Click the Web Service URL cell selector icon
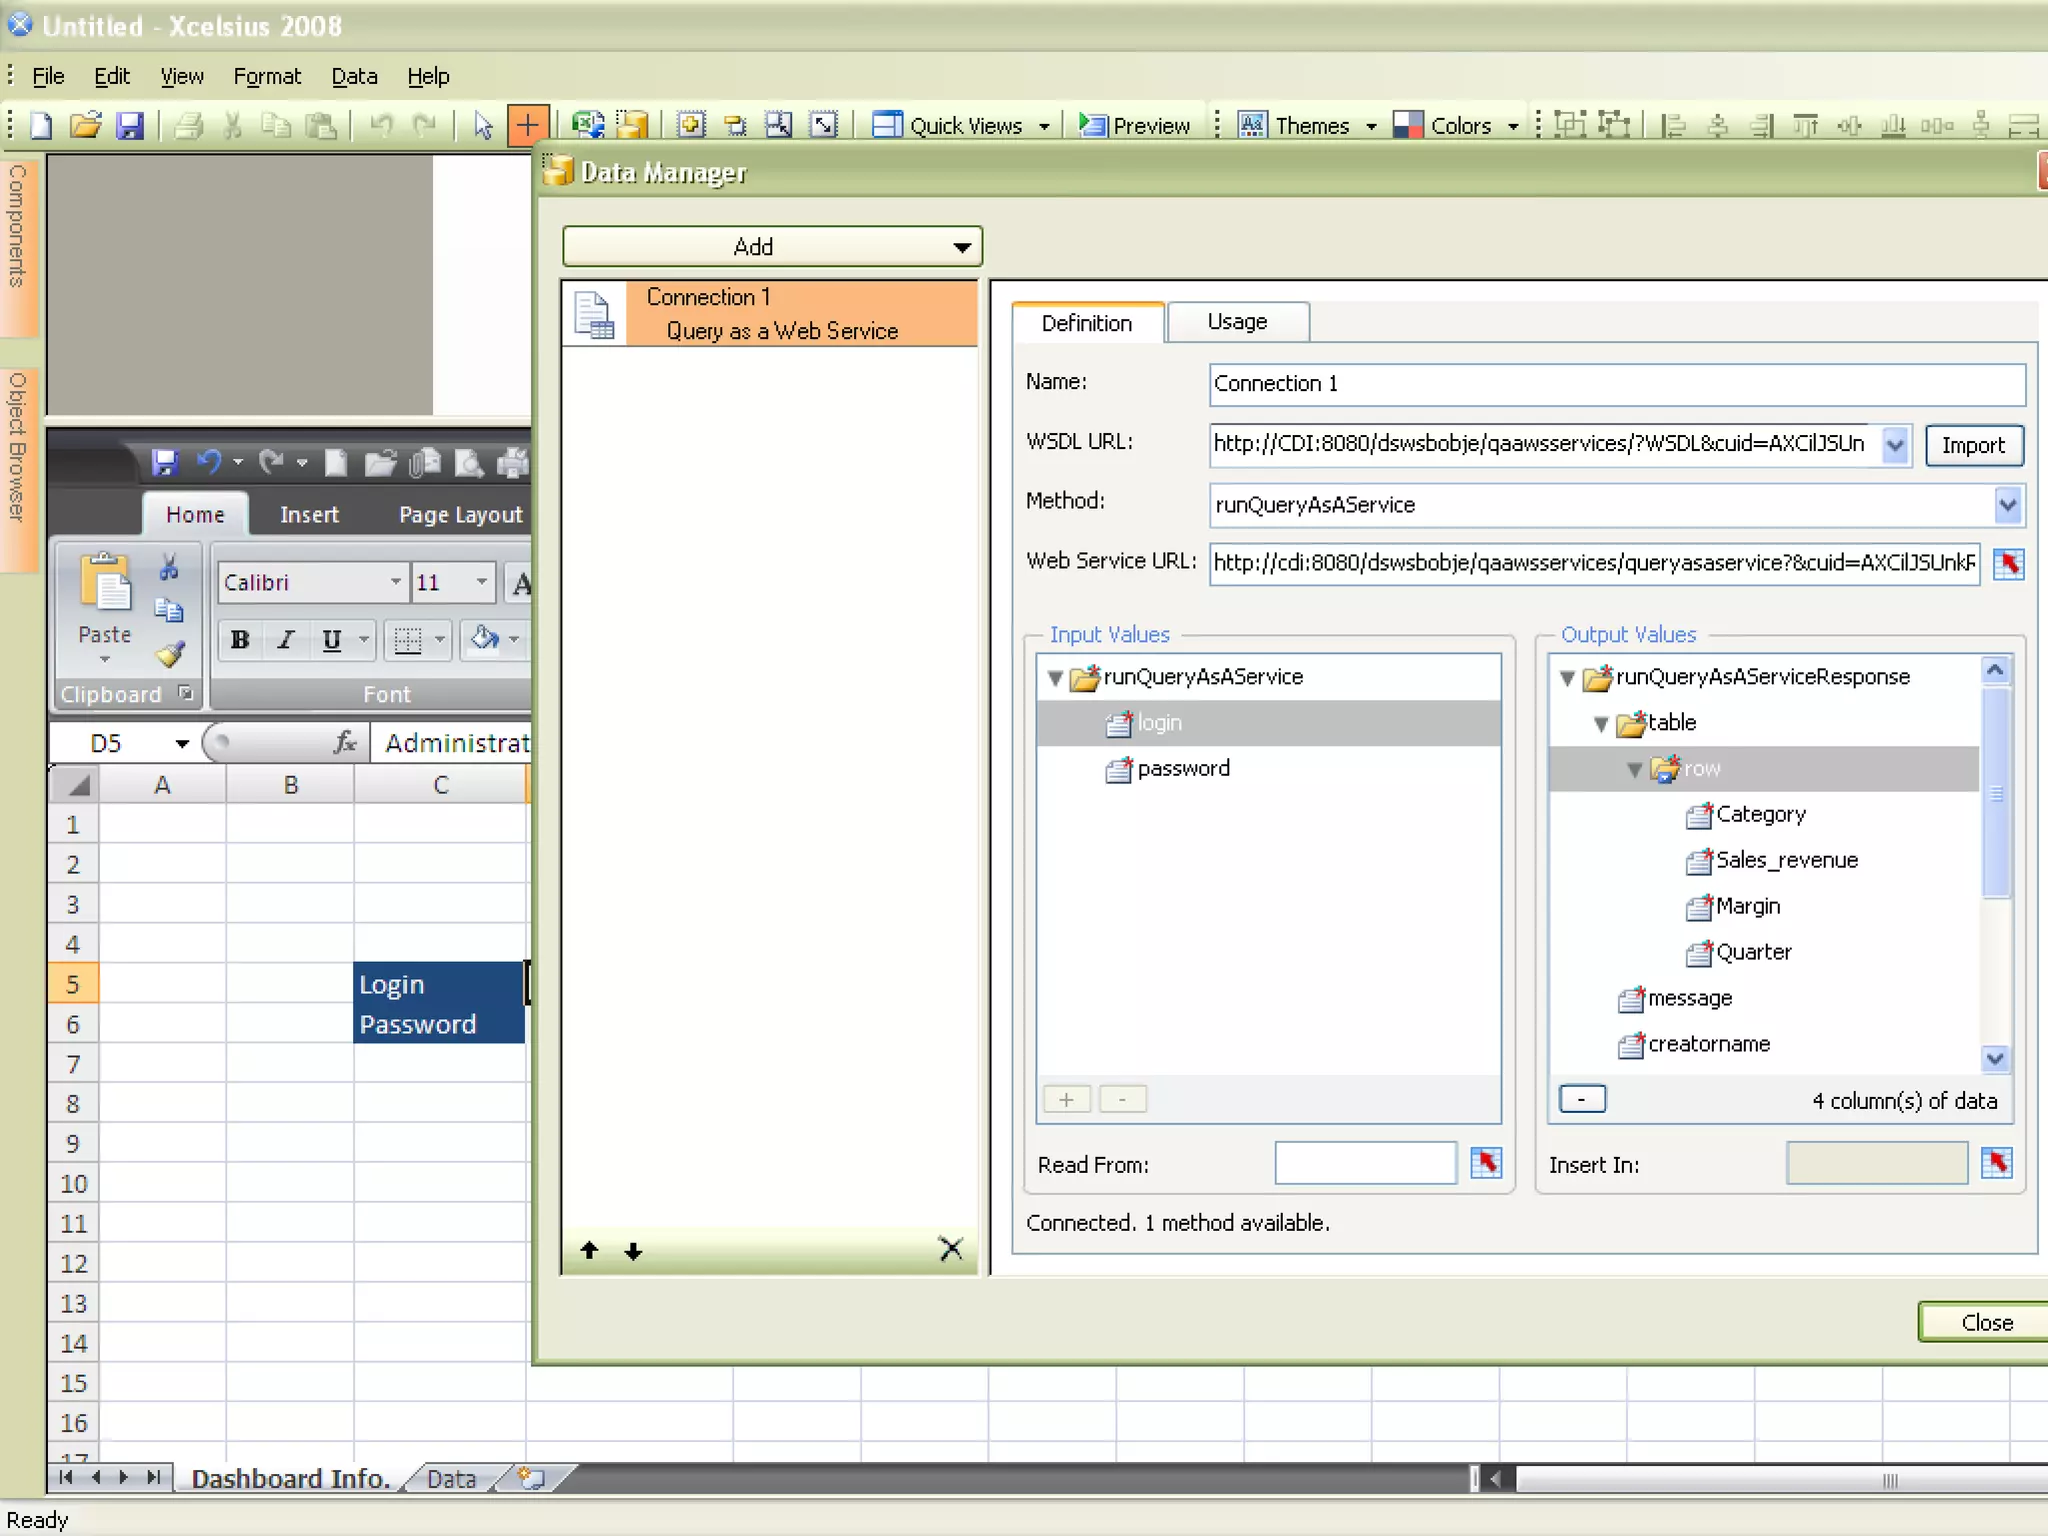The height and width of the screenshot is (1536, 2048). [x=2008, y=564]
